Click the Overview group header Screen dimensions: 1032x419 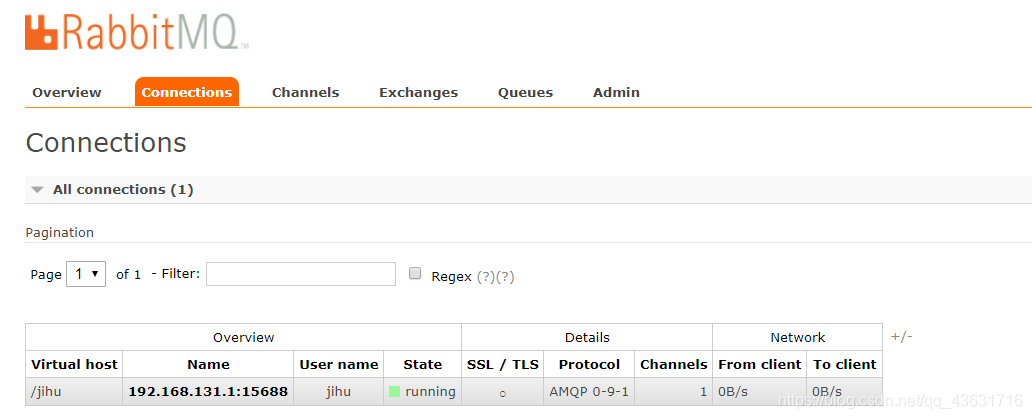click(244, 337)
